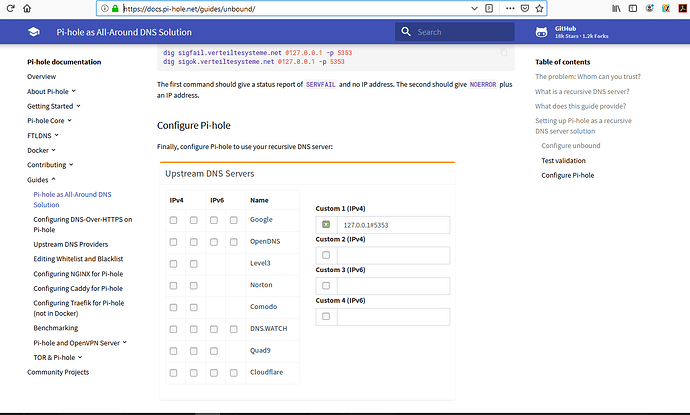This screenshot has height=415, width=690.
Task: Click the Pi-hole docs logo icon in header
Action: pos(33,32)
